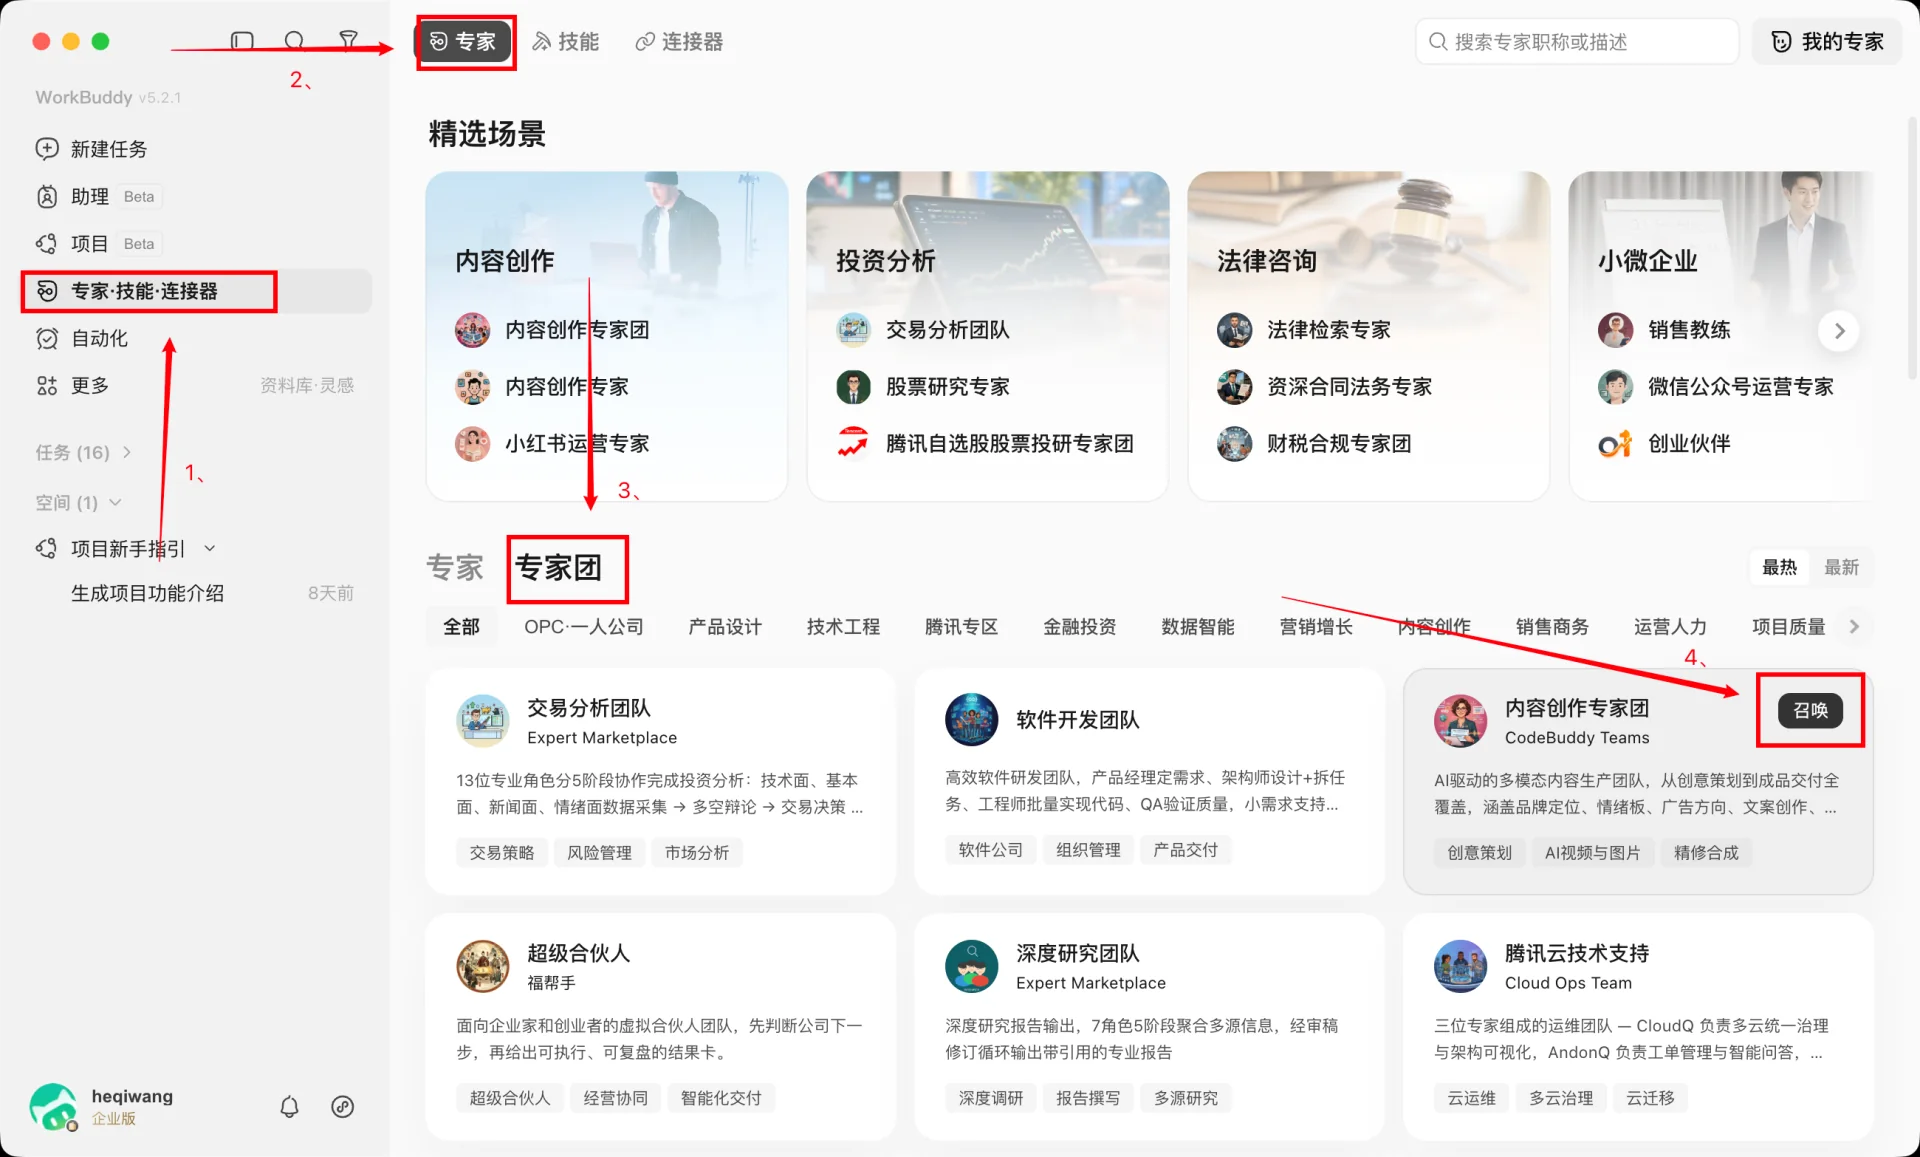Screen dimensions: 1920x1157
Task: Filter by the 全部 category
Action: click(461, 627)
